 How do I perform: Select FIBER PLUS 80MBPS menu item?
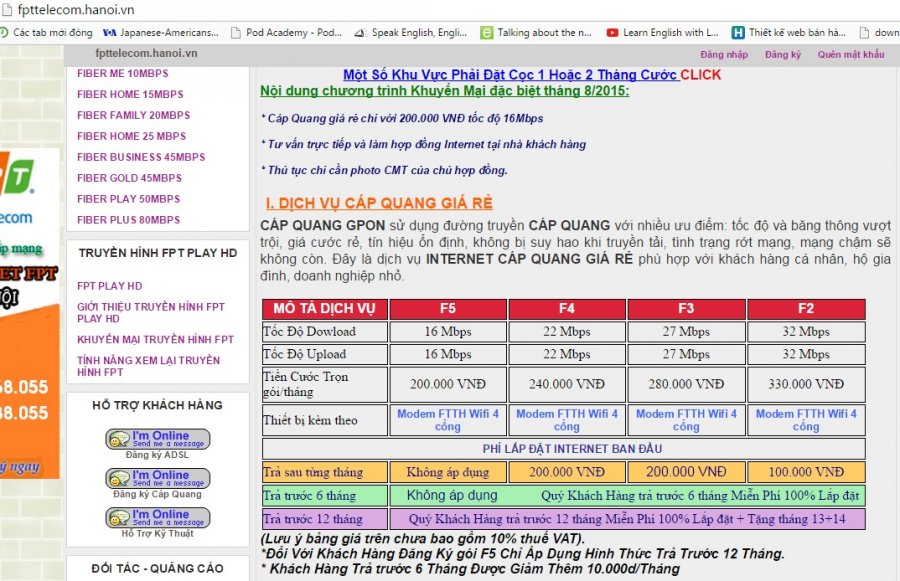(129, 220)
